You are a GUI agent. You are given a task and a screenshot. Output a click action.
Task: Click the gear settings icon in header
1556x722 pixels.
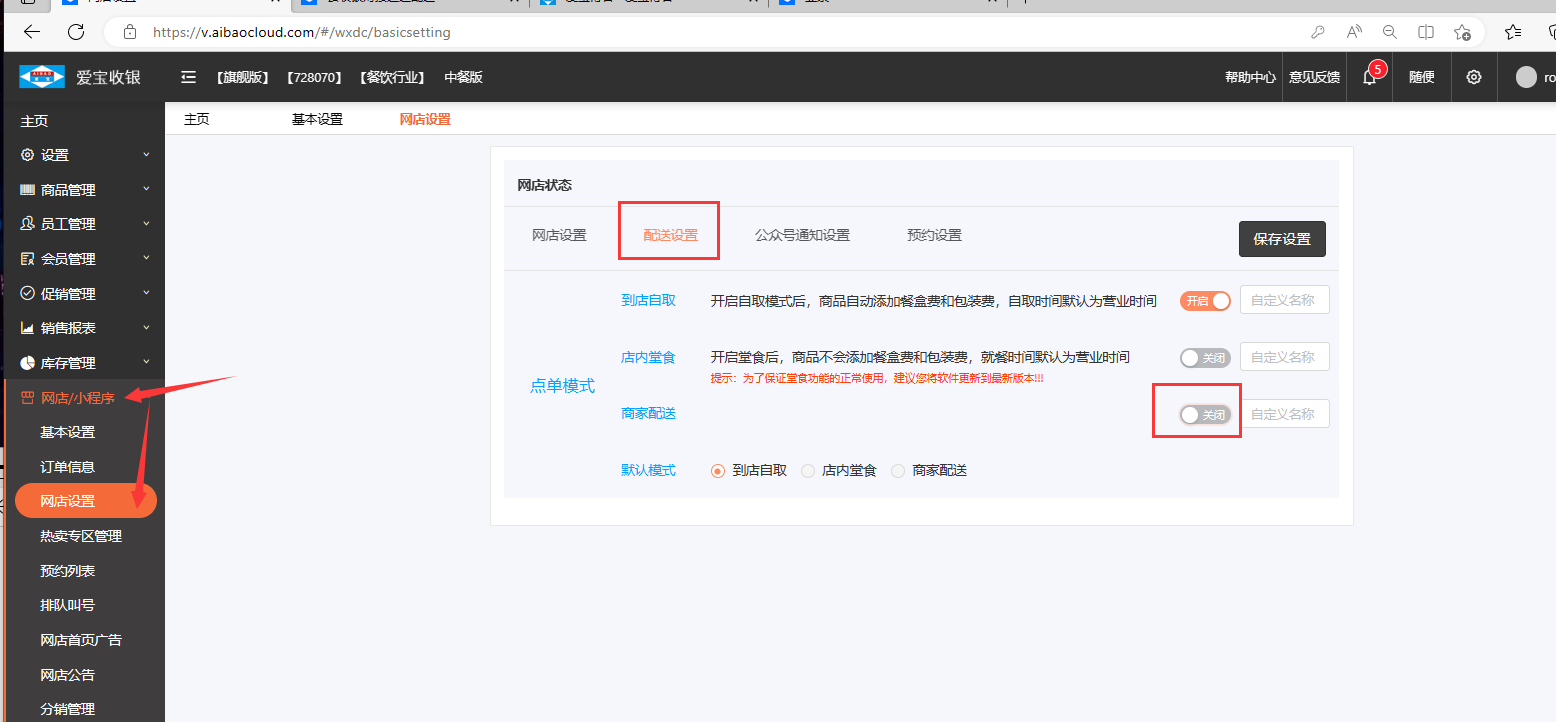pos(1473,77)
